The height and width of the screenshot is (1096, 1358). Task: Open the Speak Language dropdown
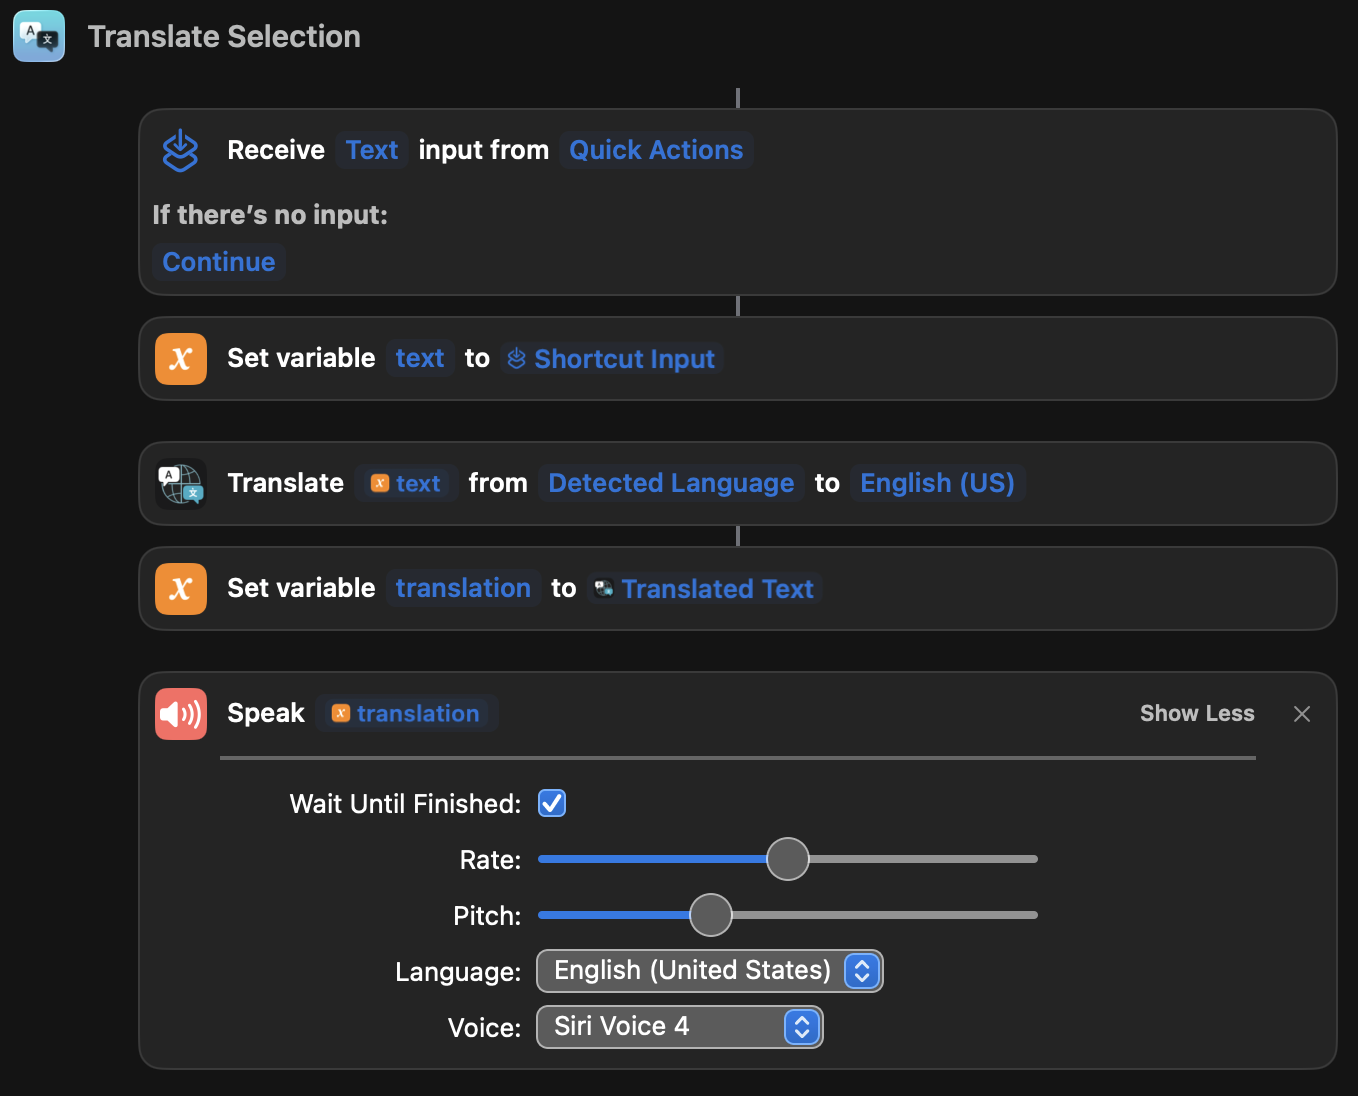709,971
